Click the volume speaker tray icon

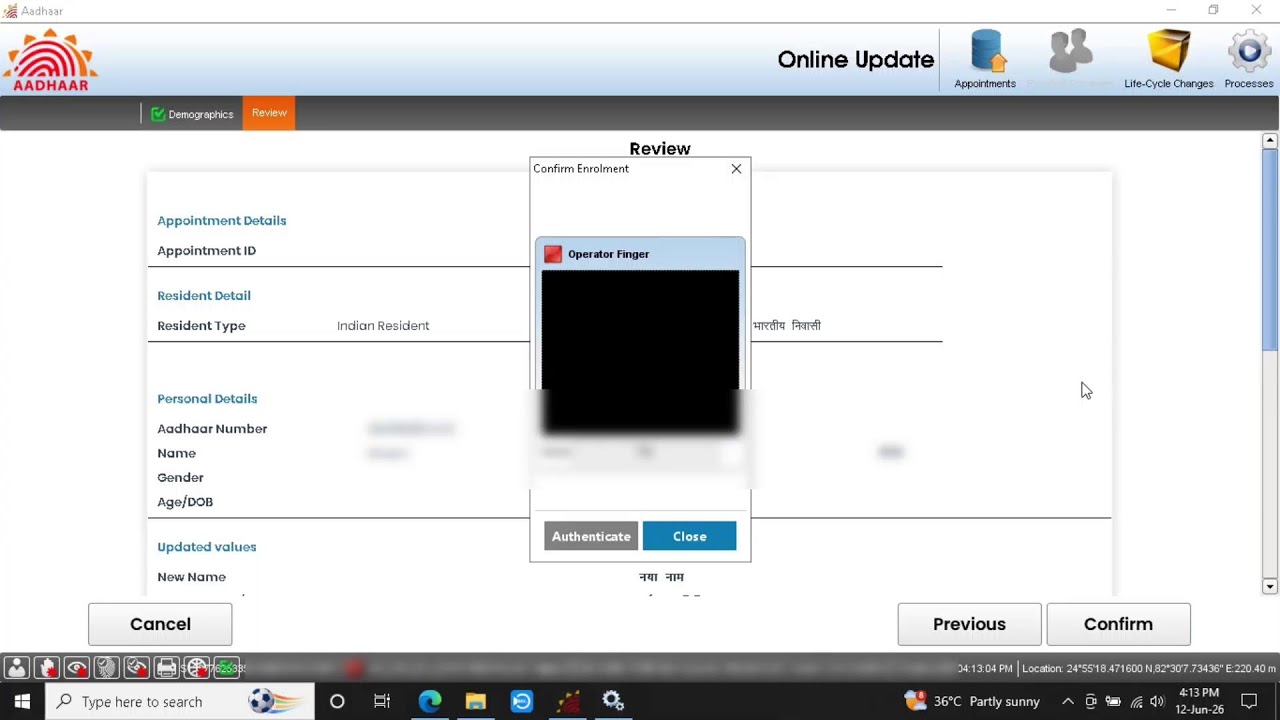[1157, 701]
